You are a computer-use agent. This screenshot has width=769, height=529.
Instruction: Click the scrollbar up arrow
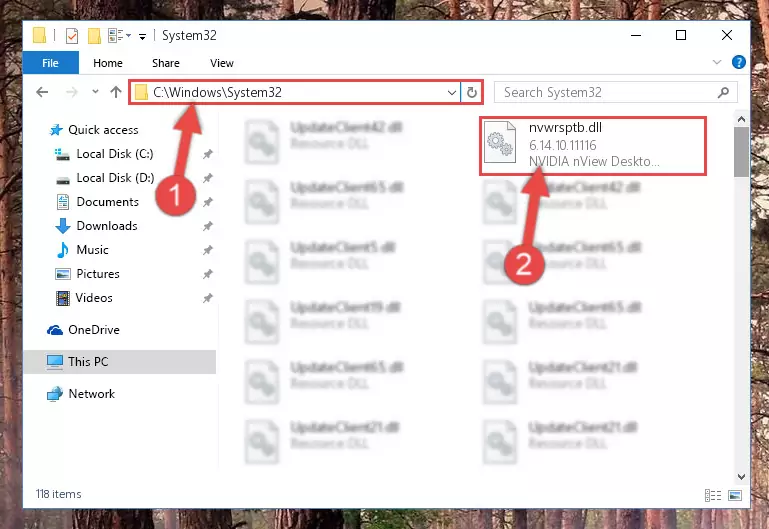(x=741, y=119)
